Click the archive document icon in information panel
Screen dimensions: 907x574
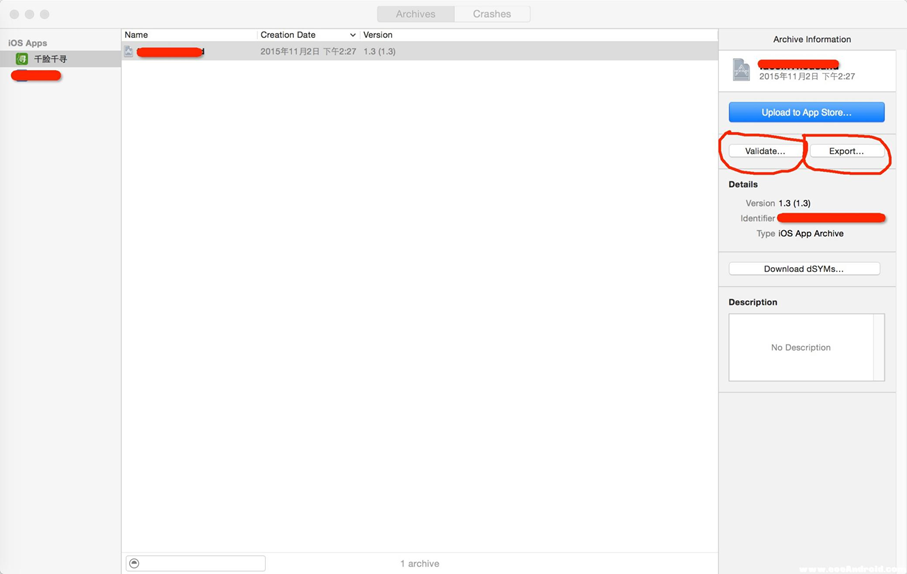(x=741, y=69)
